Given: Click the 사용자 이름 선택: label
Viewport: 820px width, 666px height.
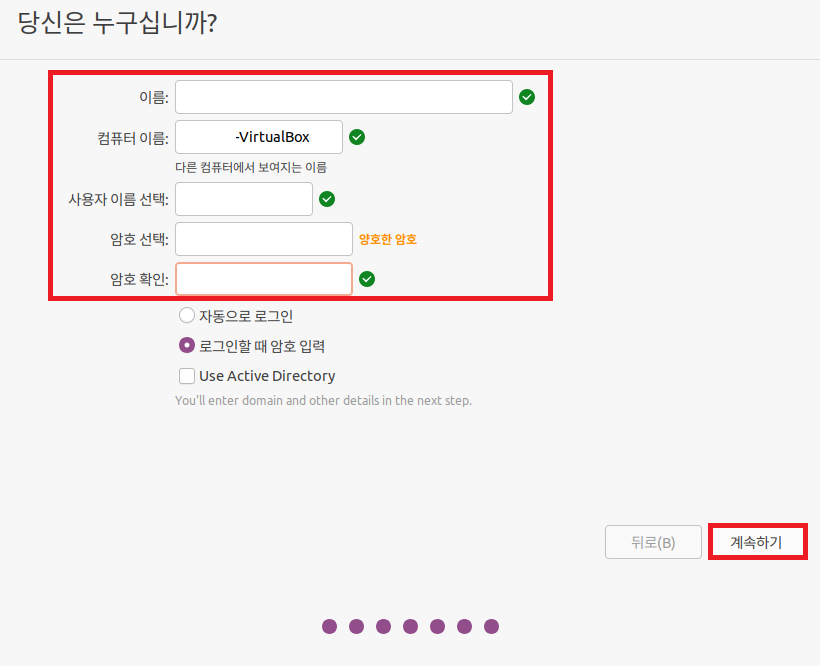Looking at the screenshot, I should click(x=119, y=199).
